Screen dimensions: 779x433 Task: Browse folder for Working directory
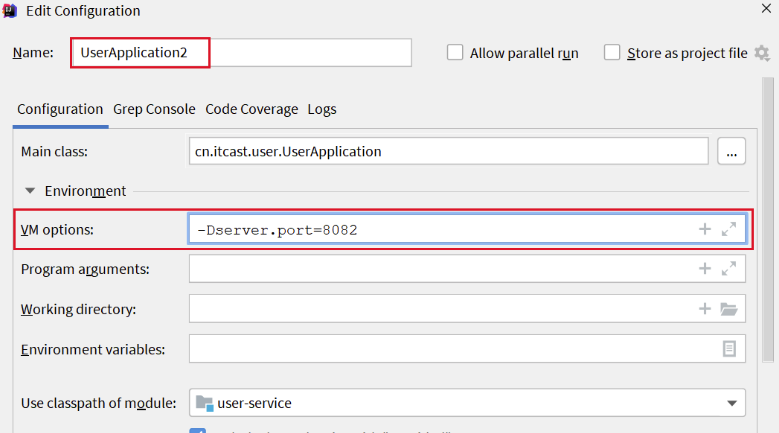(x=729, y=309)
